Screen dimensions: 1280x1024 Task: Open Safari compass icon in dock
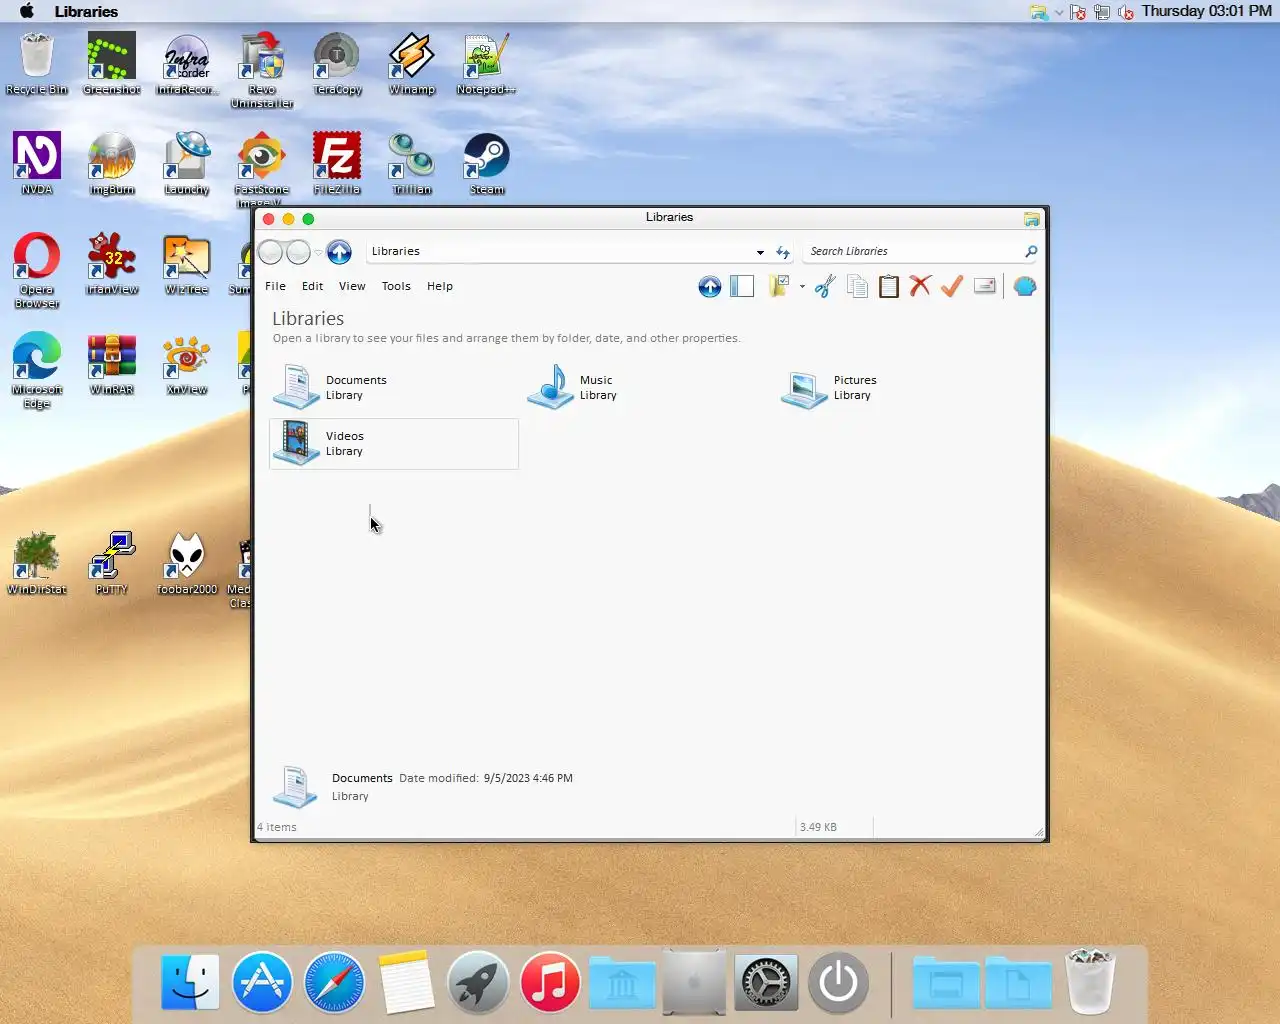coord(334,982)
